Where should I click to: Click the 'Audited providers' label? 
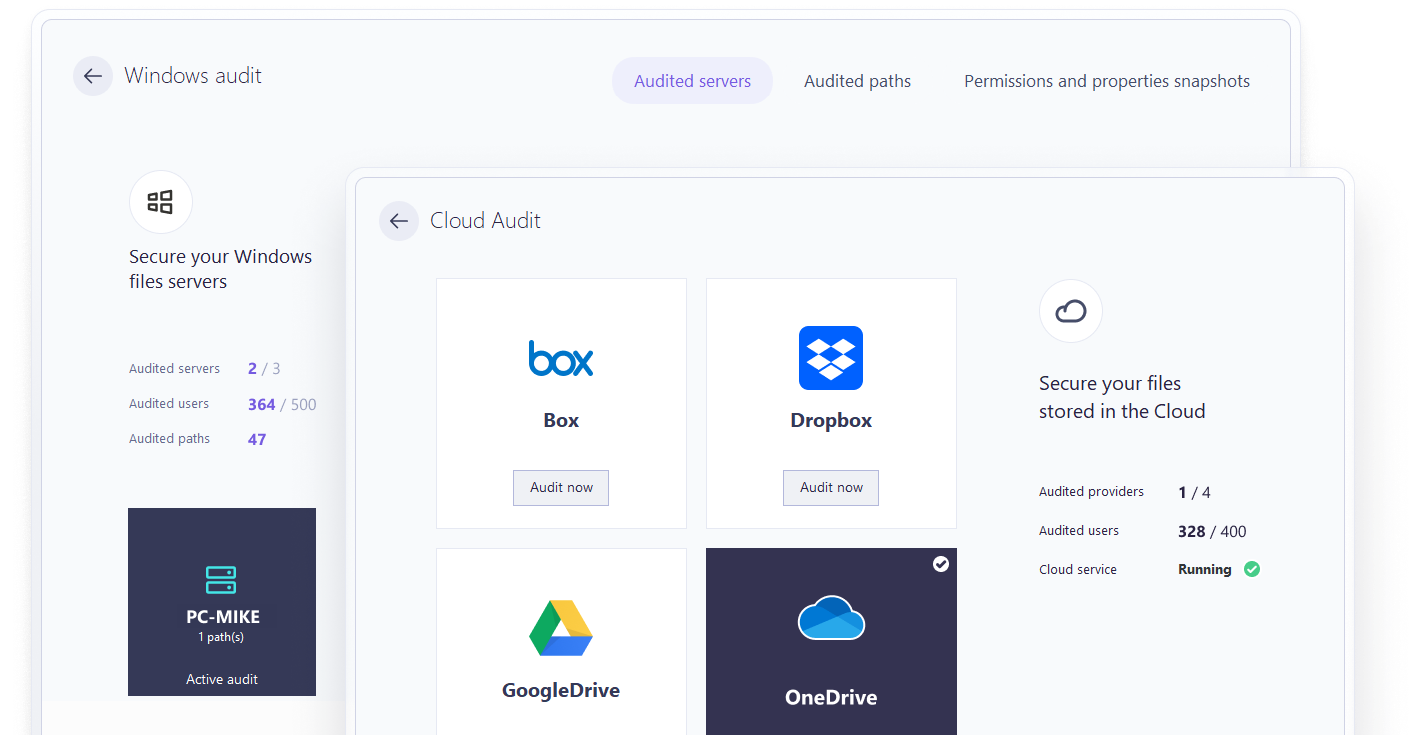tap(1091, 492)
